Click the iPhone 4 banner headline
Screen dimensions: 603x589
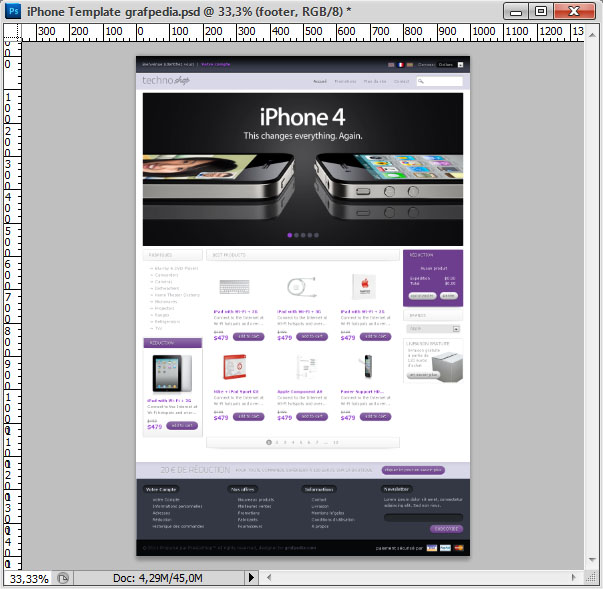[303, 117]
